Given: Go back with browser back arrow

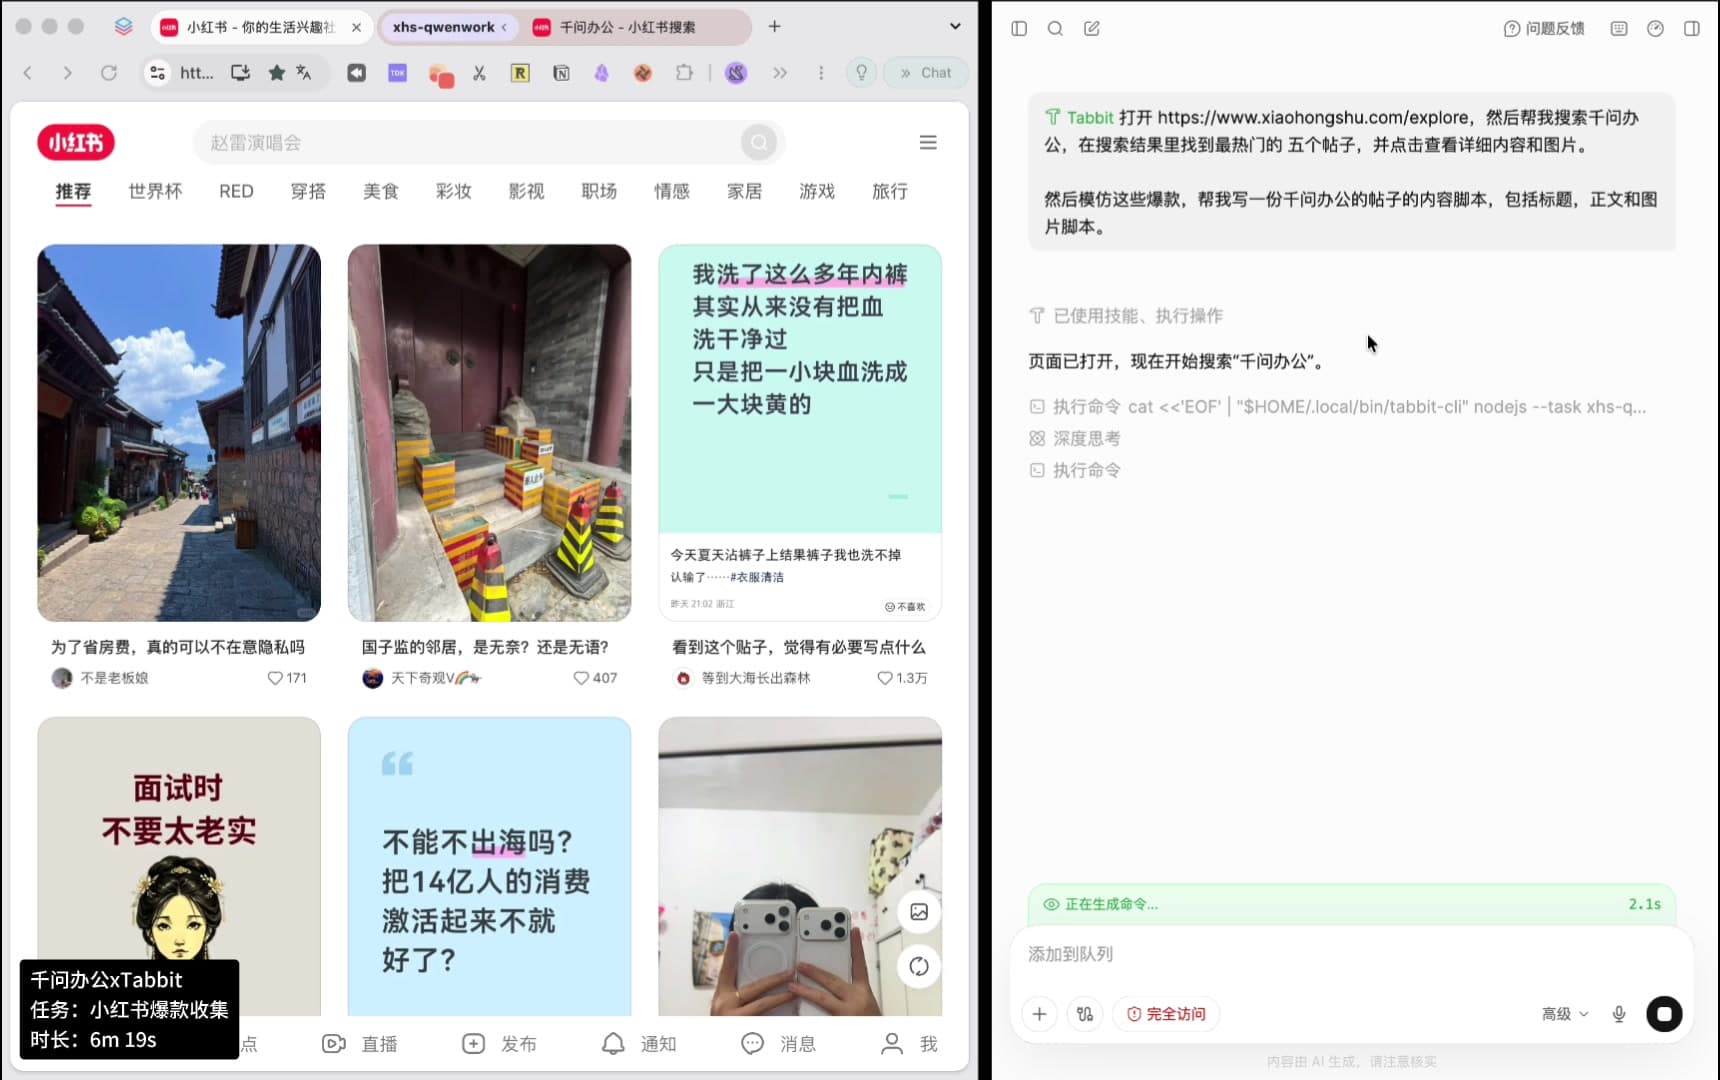Looking at the screenshot, I should [28, 73].
